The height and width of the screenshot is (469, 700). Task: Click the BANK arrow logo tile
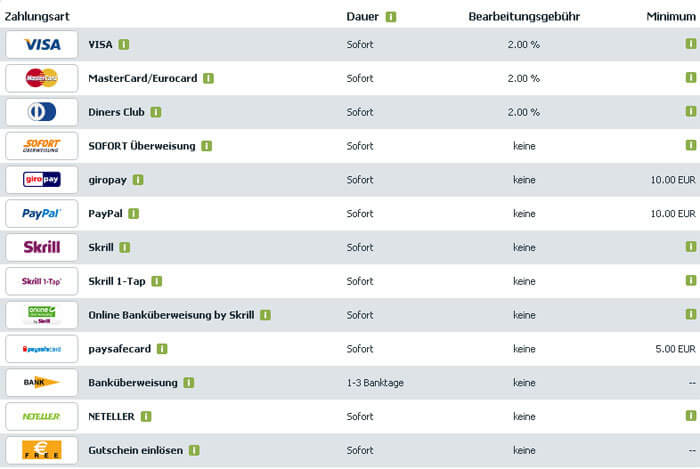click(42, 382)
